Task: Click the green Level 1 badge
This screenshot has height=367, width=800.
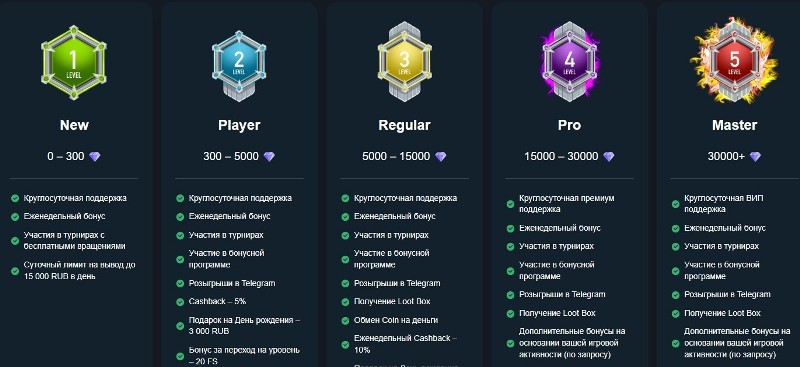Action: [74, 62]
